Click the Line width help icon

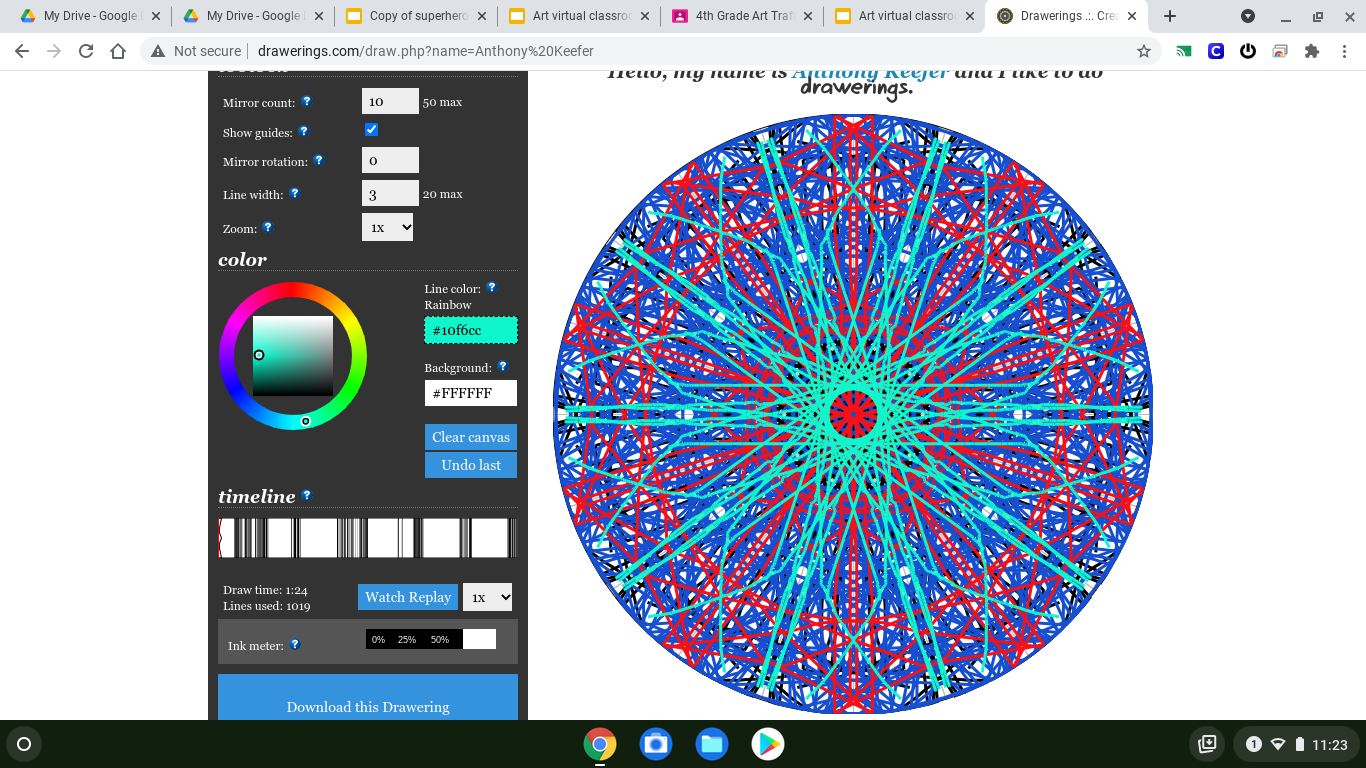coord(295,193)
